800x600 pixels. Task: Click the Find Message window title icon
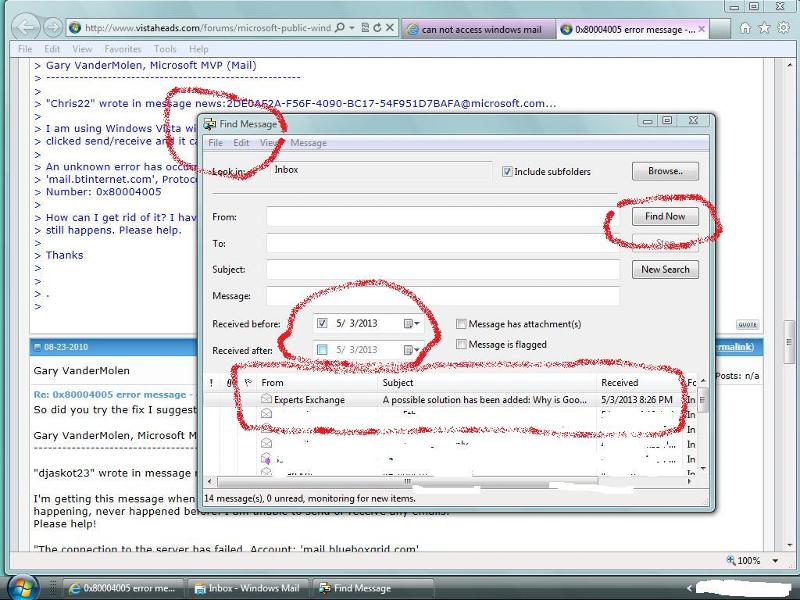210,123
